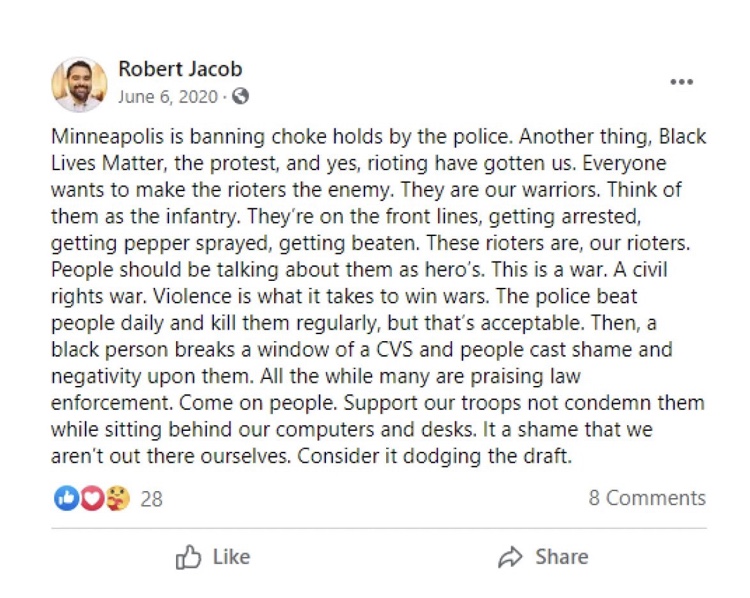Open Robert Jacob's profile picture

point(79,84)
